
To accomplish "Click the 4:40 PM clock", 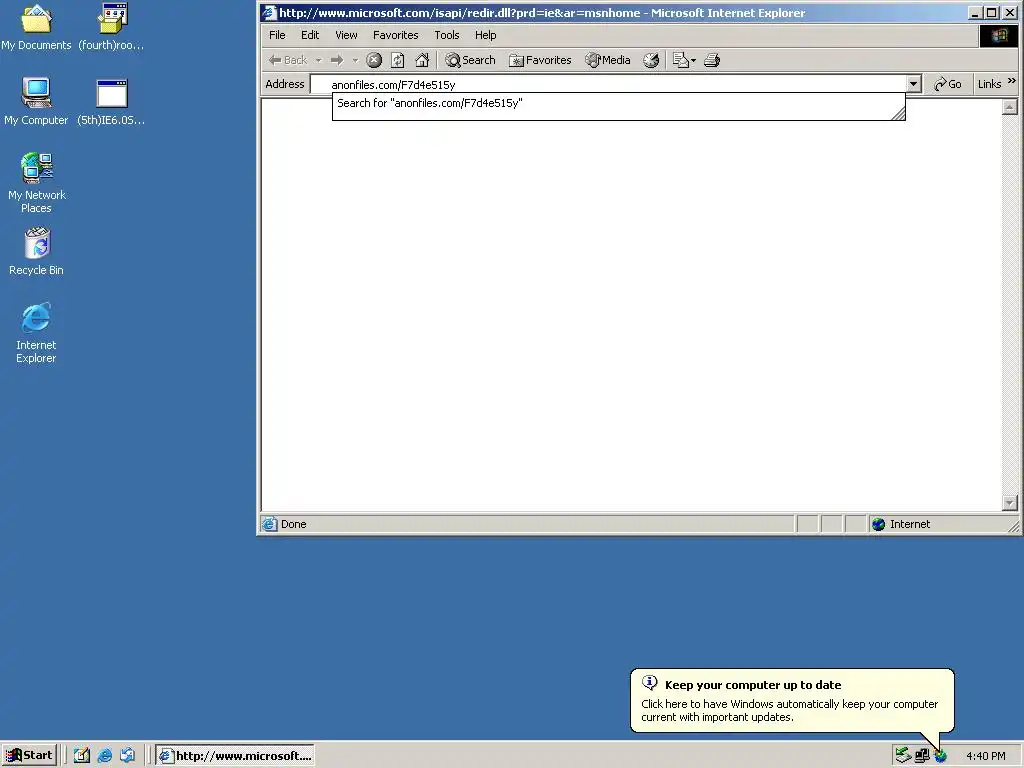I will (985, 756).
